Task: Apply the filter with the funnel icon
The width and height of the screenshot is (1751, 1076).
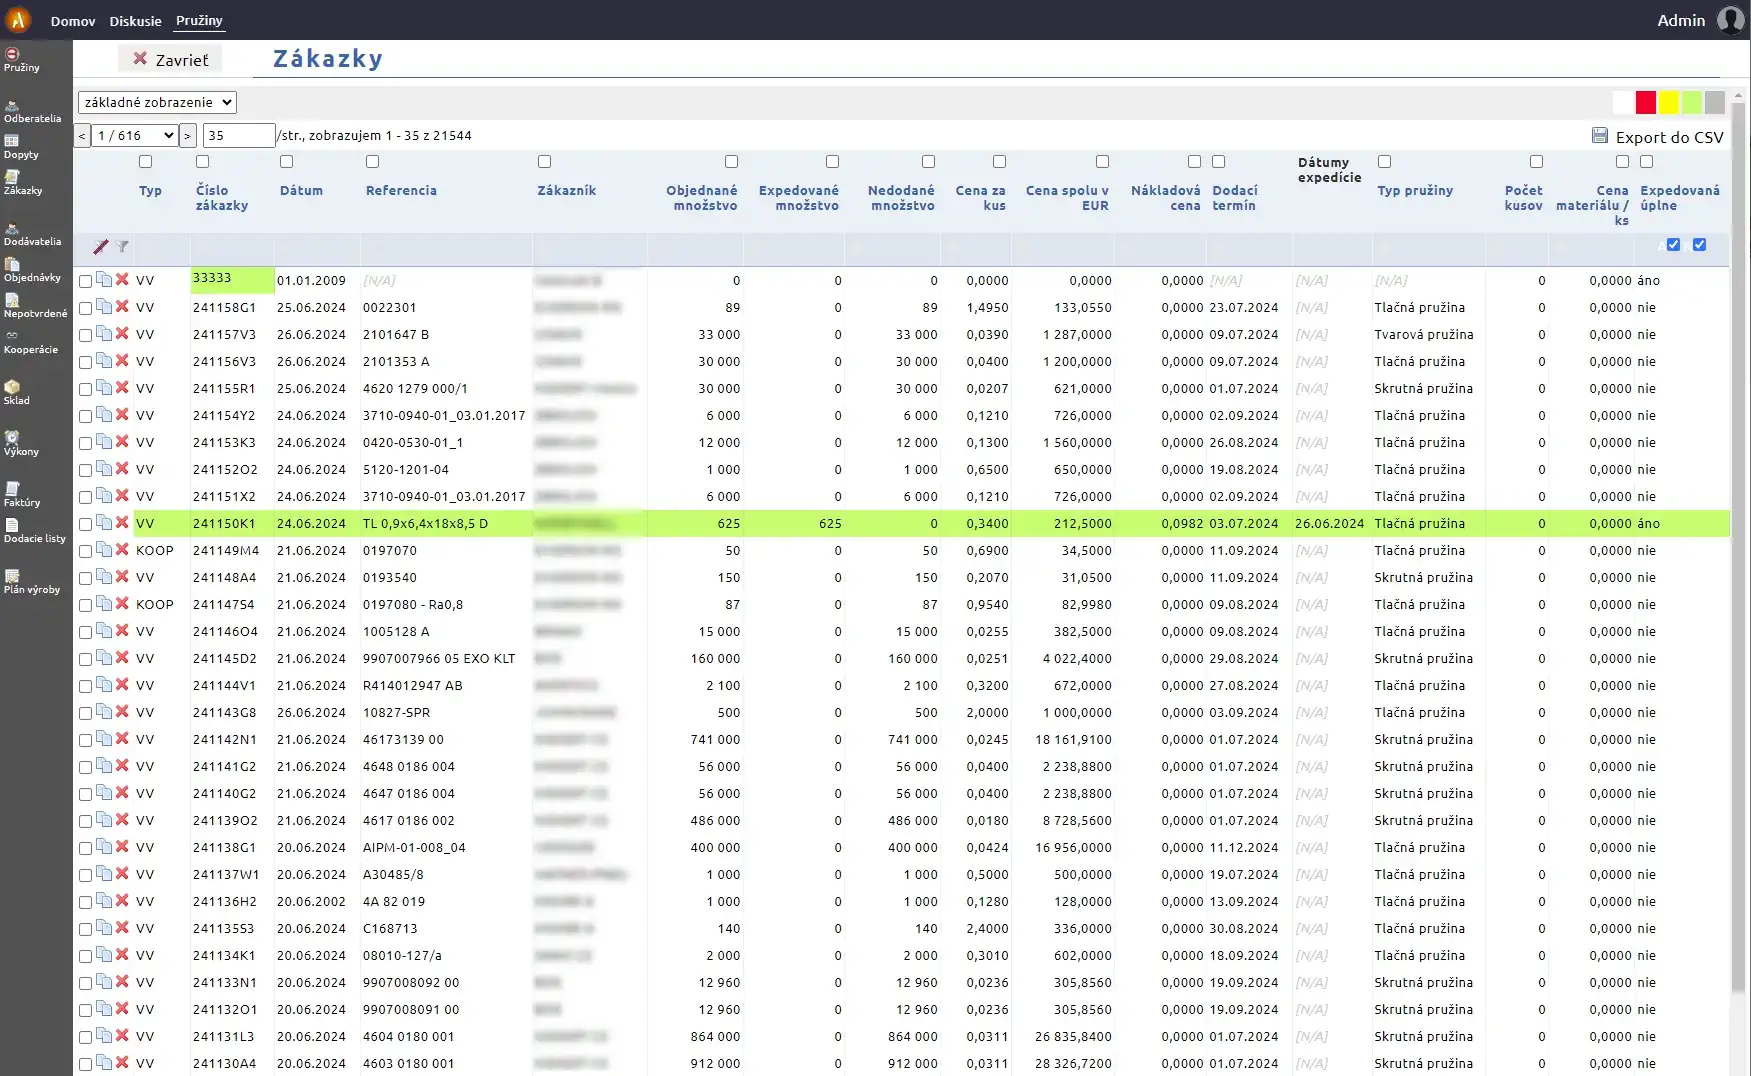Action: click(x=122, y=246)
